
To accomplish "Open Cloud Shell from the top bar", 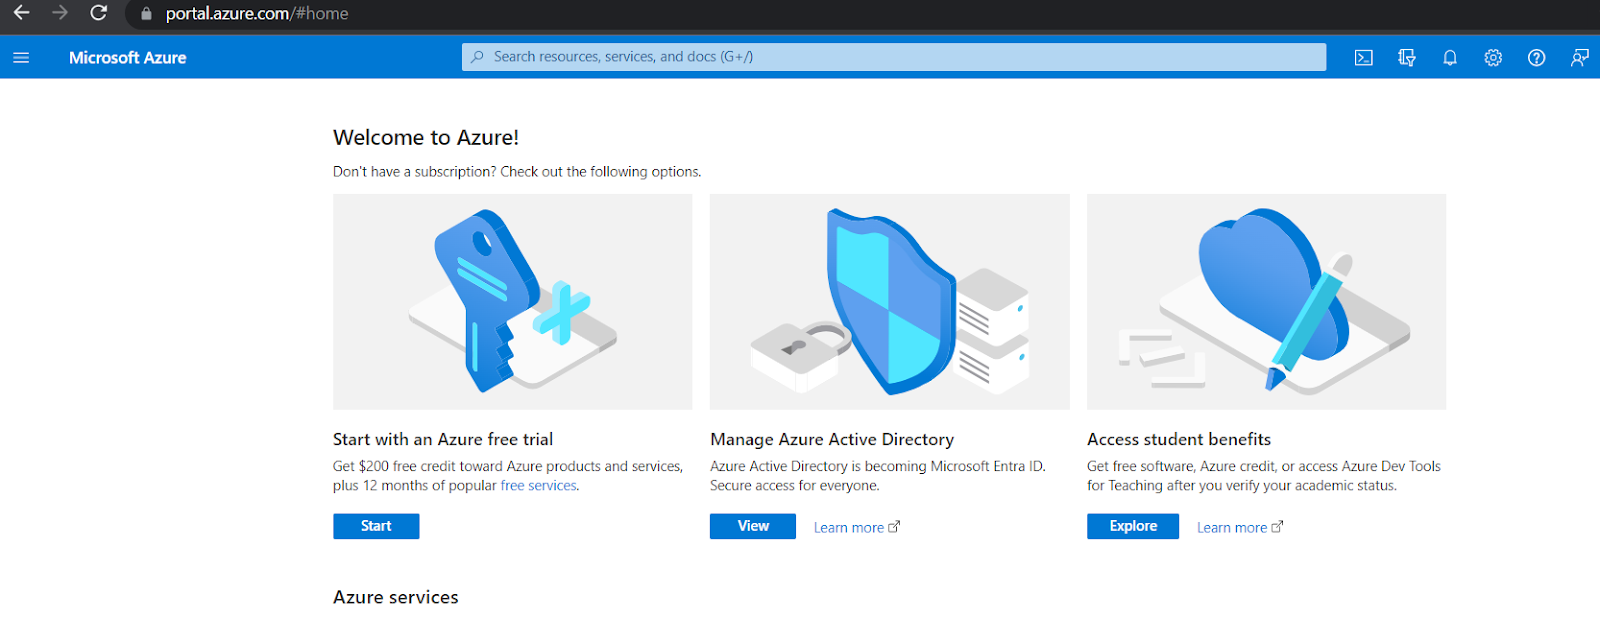I will (1363, 58).
